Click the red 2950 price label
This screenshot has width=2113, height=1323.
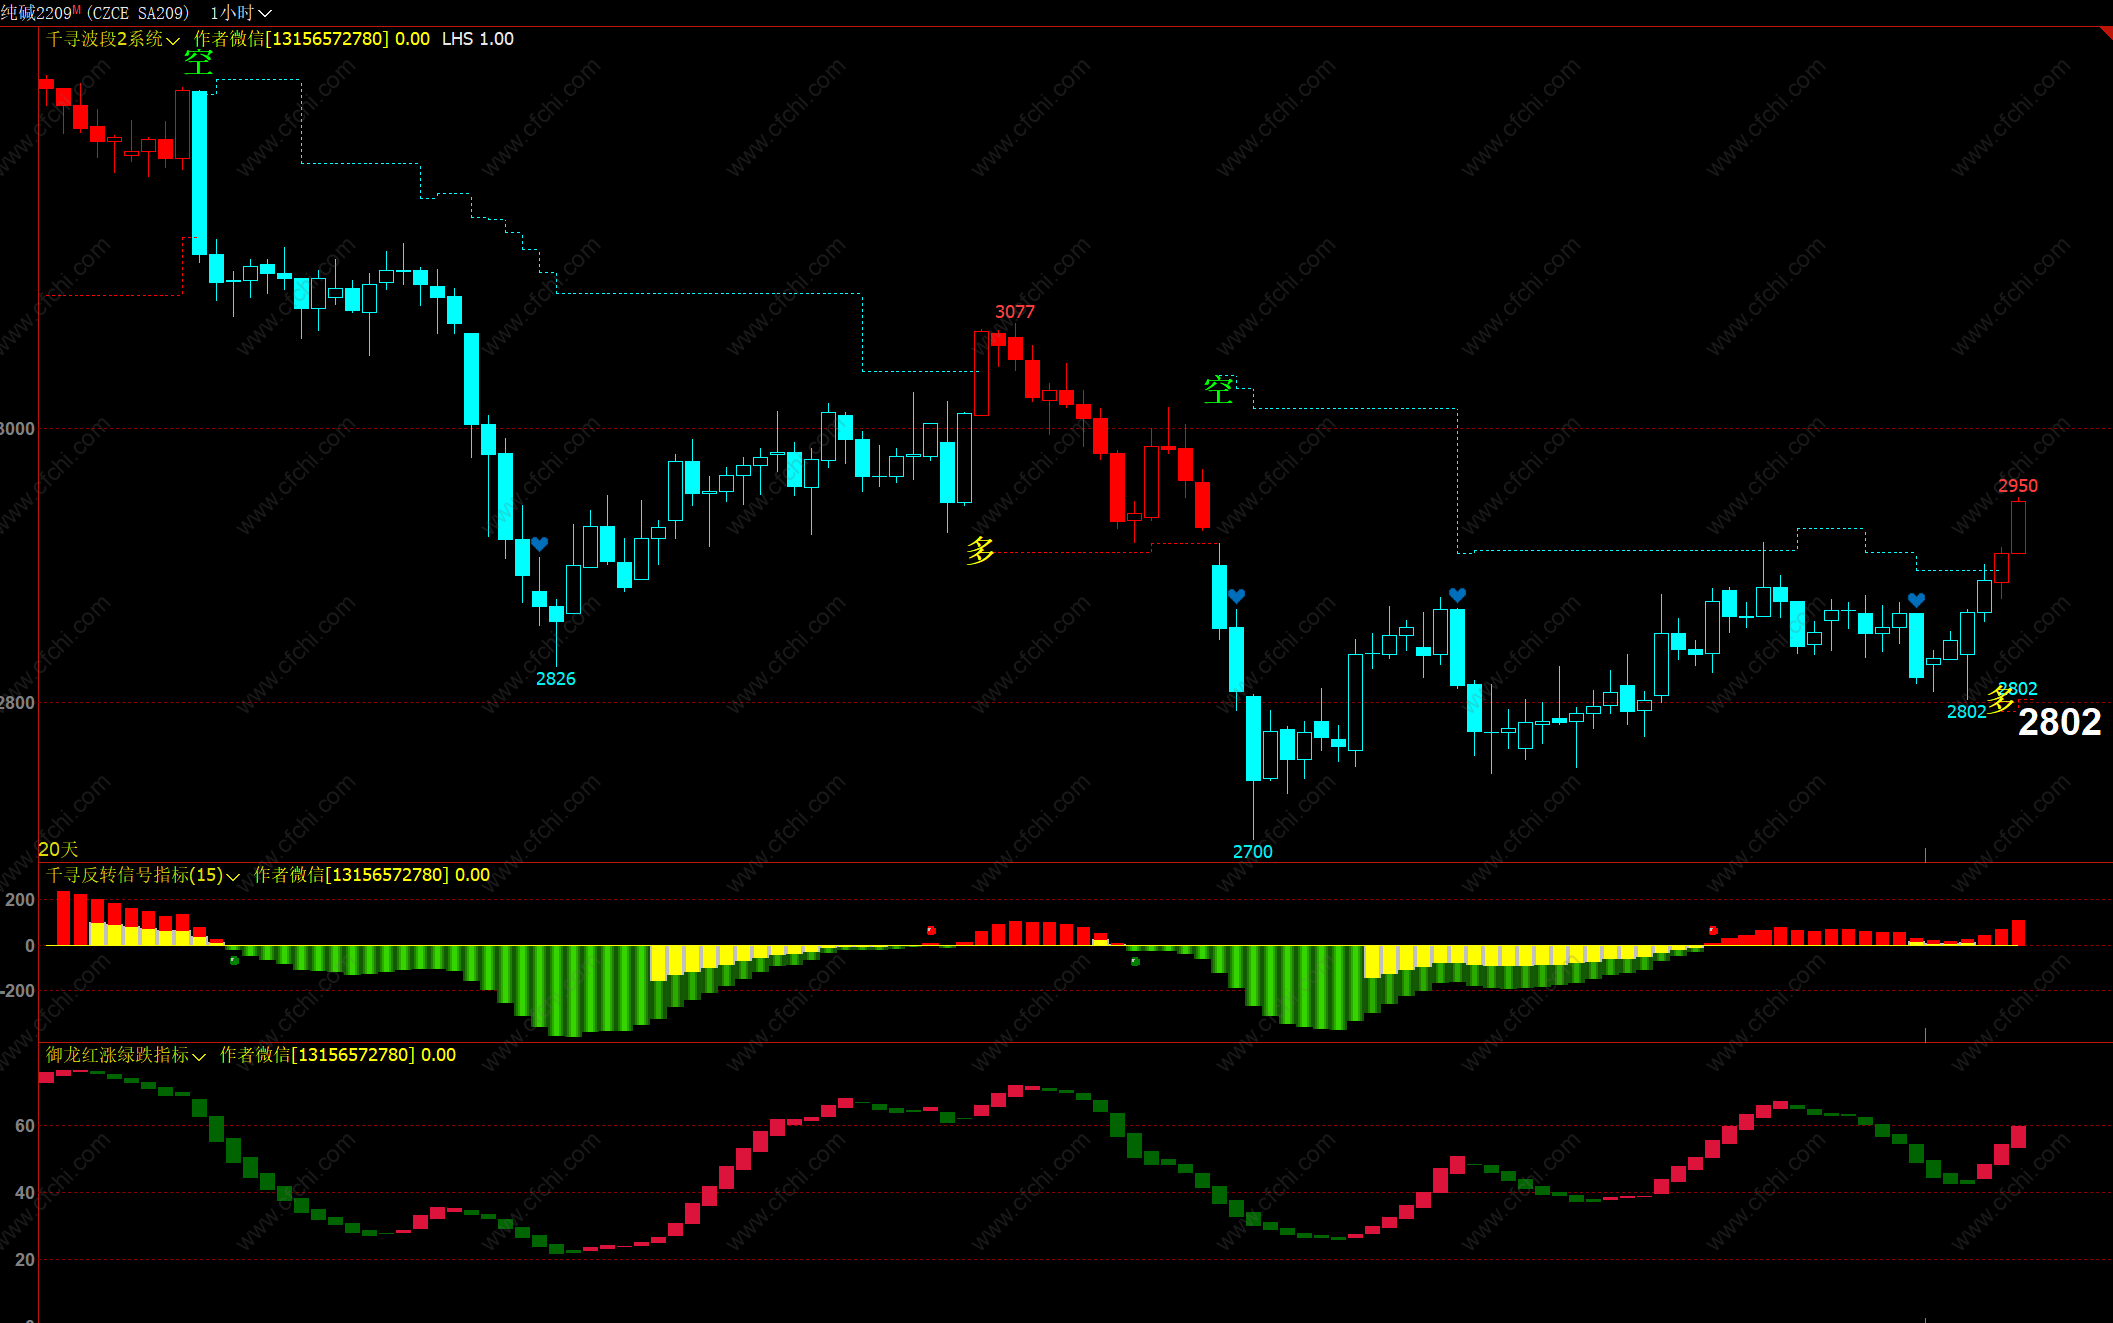coord(2017,486)
